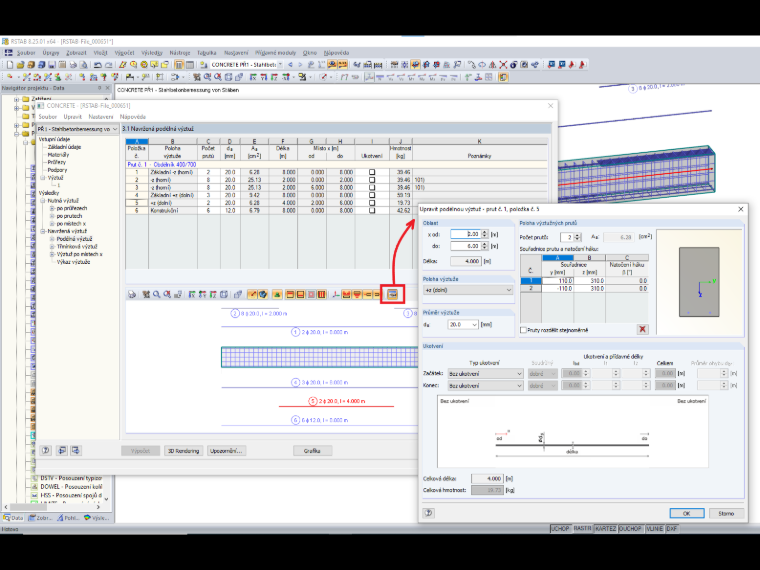Select Výkaz výztuže in the tree
Screen dimensions: 760x570
click(x=73, y=262)
